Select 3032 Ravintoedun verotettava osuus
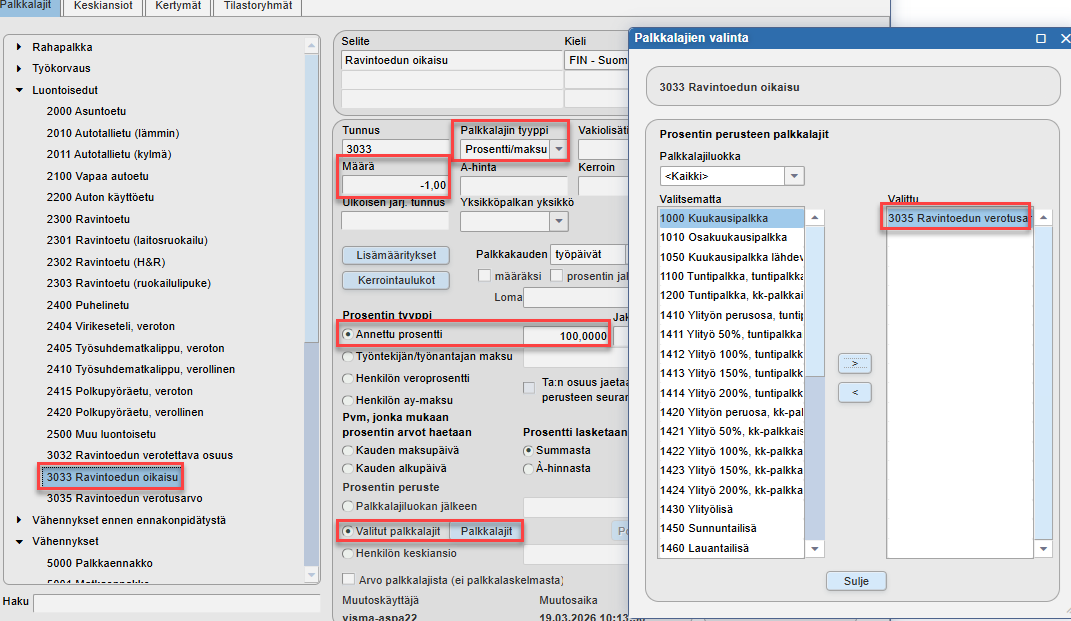Screen dimensions: 1071x621 (x=139, y=455)
